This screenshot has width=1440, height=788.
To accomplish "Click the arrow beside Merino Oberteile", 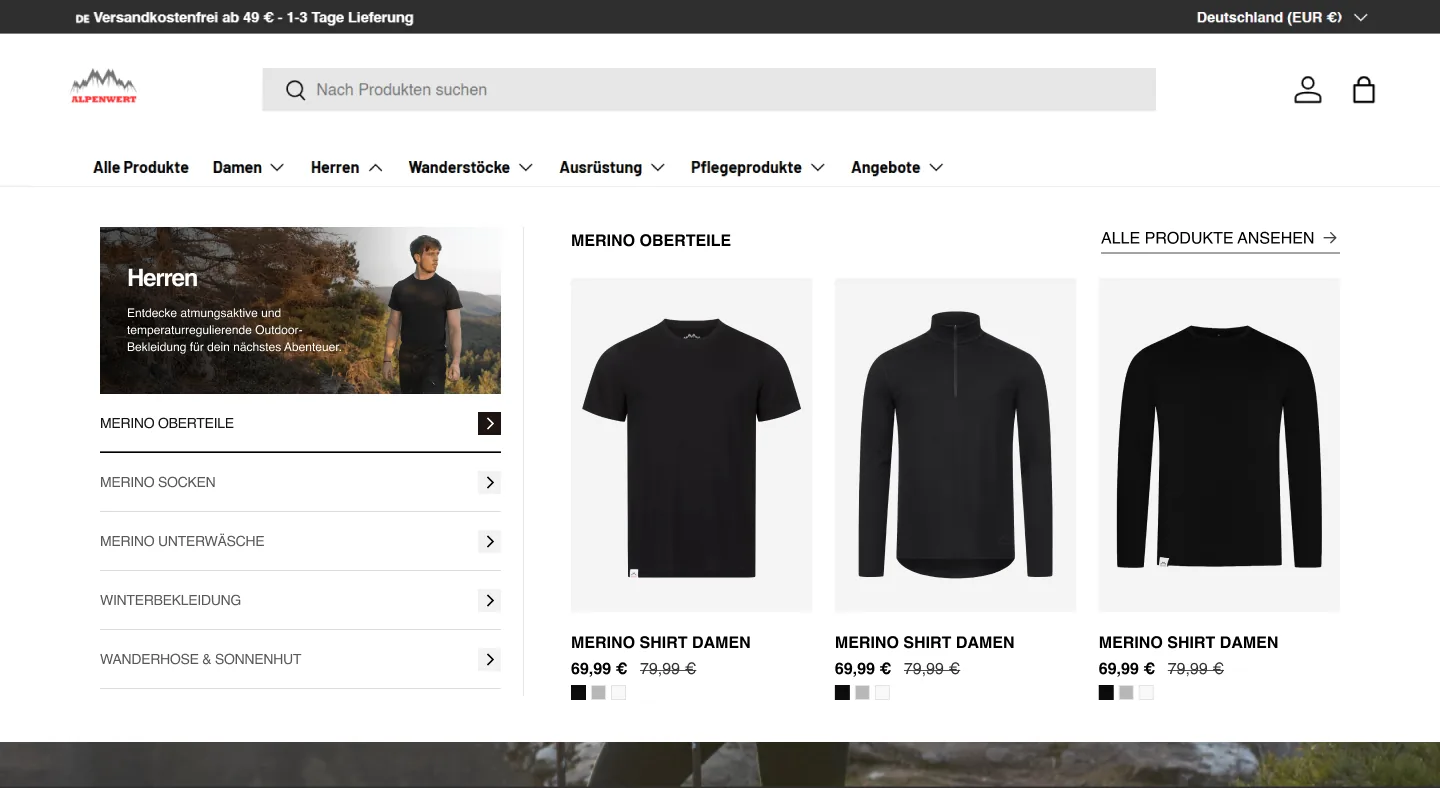I will [x=489, y=423].
